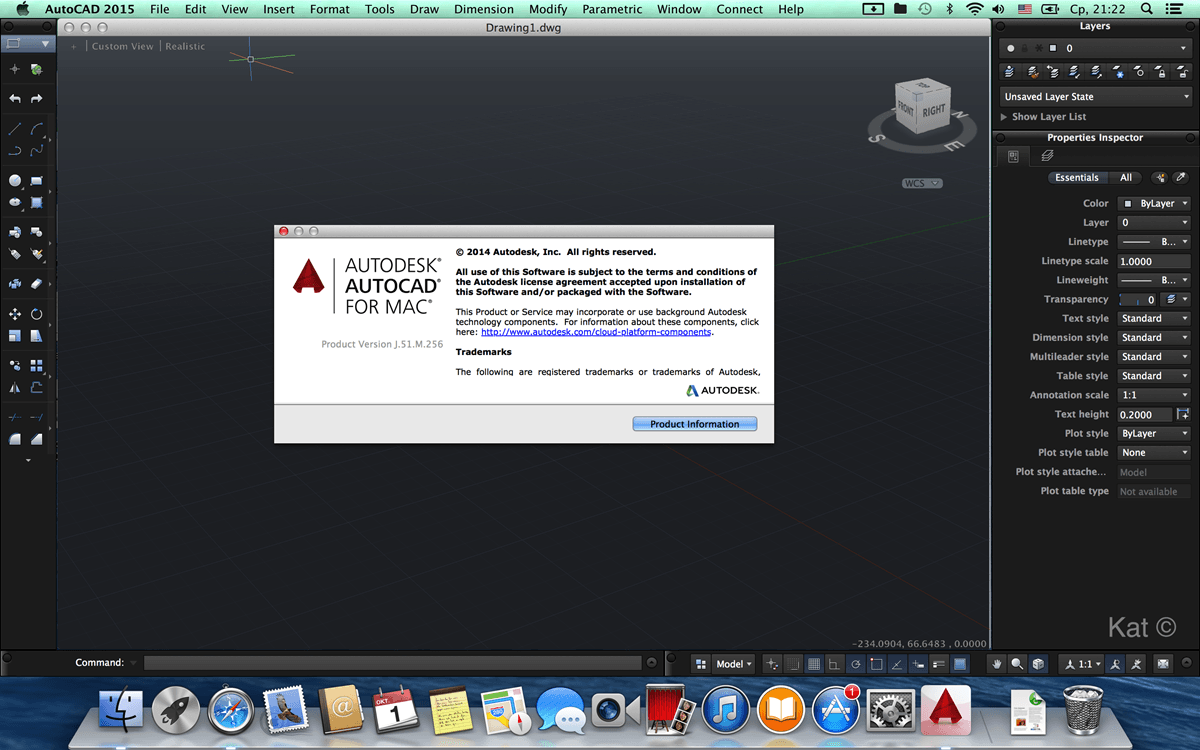Open the Dimension menu
1200x750 pixels.
484,9
